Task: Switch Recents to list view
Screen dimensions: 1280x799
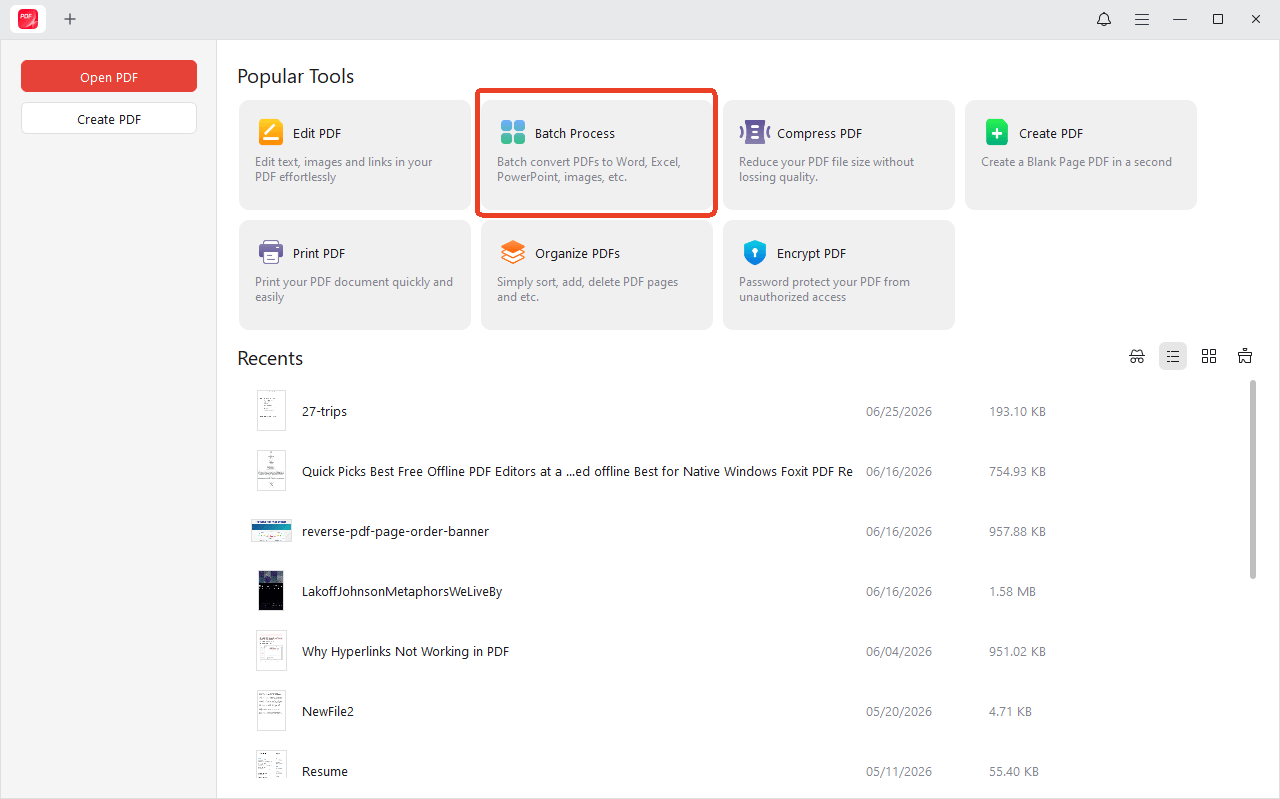Action: (x=1173, y=356)
